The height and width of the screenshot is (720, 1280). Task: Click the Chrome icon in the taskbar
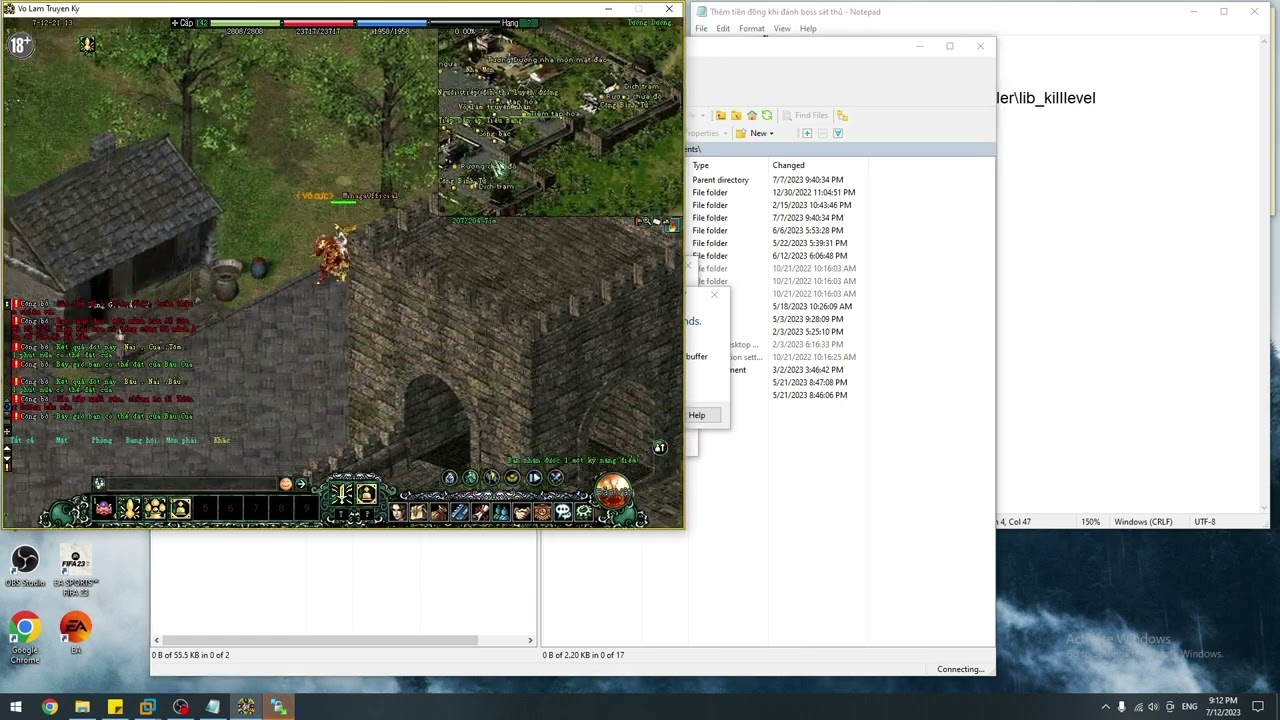(49, 707)
